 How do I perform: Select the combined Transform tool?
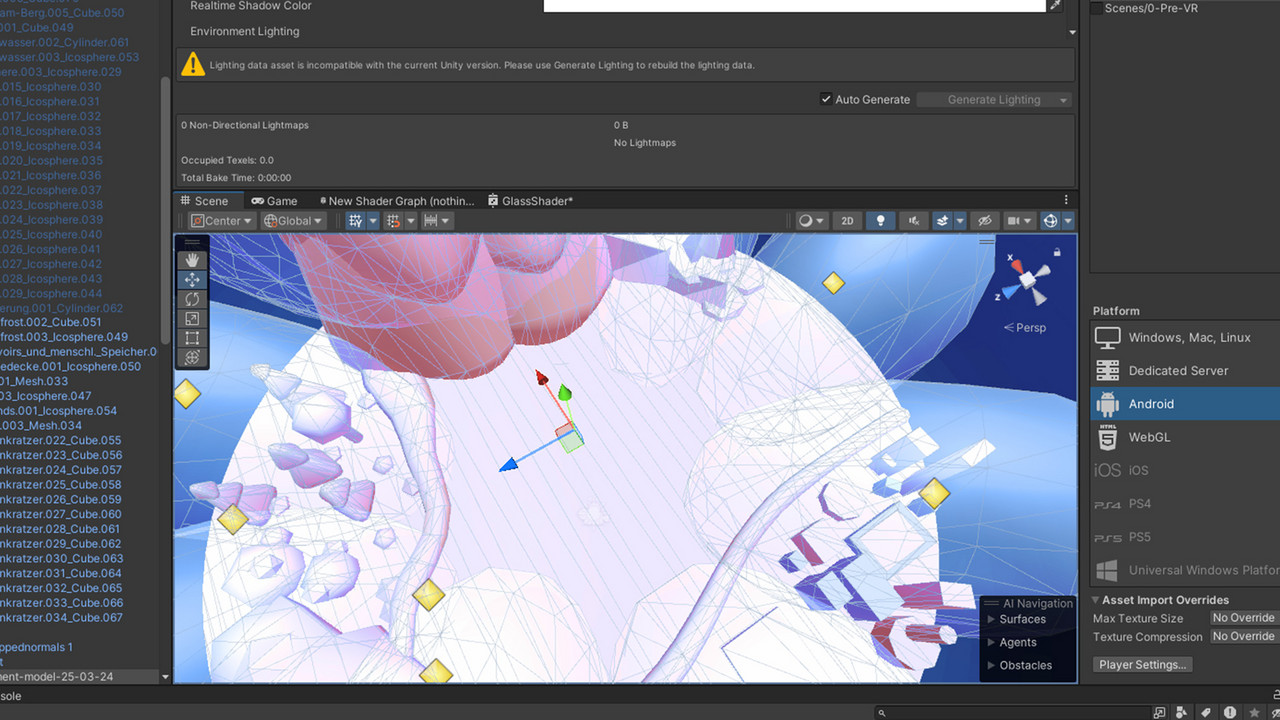192,357
